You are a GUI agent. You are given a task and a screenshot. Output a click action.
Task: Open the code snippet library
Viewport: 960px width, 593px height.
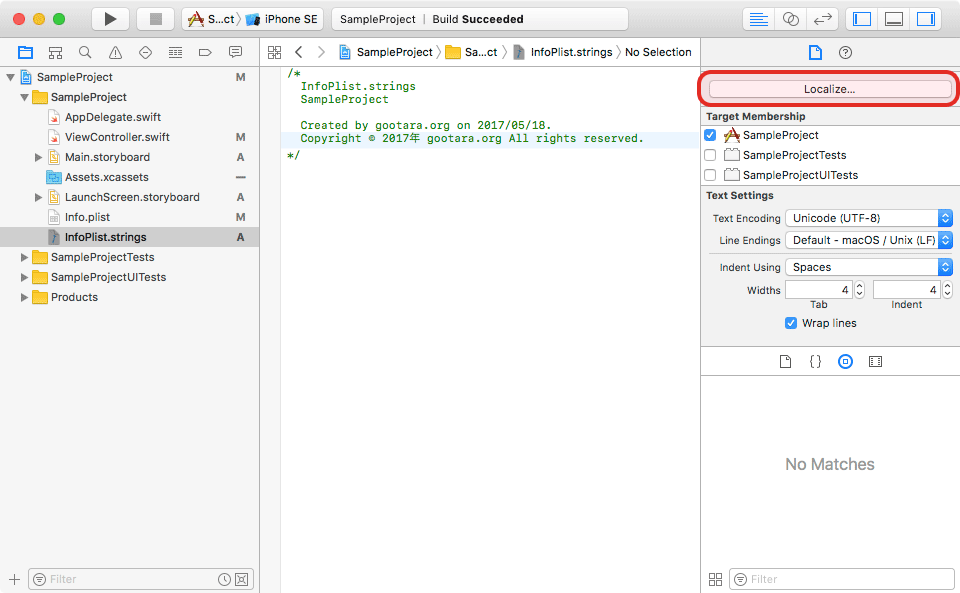[815, 362]
